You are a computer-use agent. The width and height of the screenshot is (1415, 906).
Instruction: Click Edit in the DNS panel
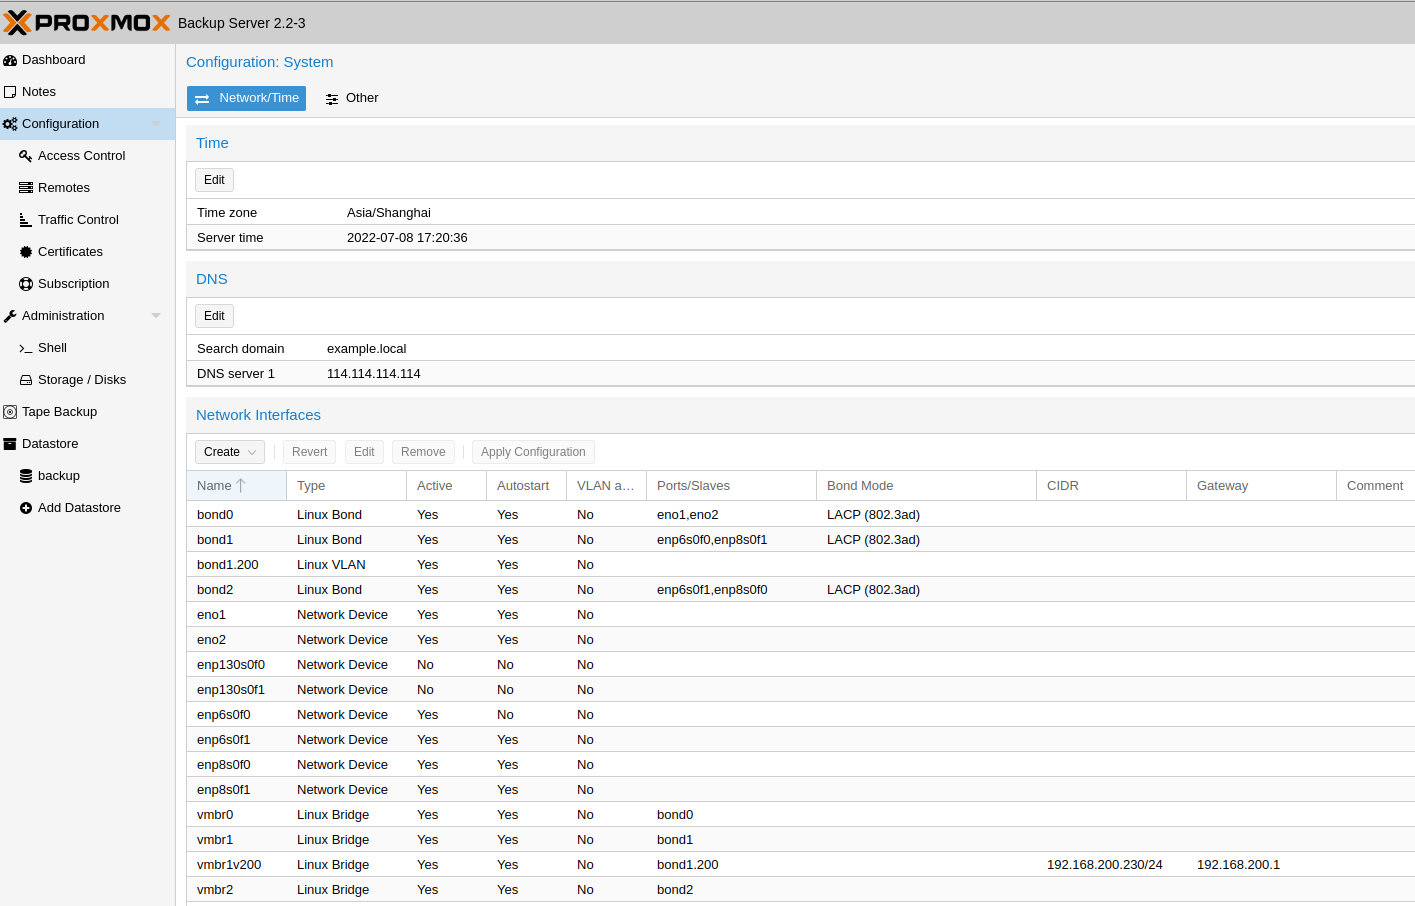pyautogui.click(x=214, y=316)
